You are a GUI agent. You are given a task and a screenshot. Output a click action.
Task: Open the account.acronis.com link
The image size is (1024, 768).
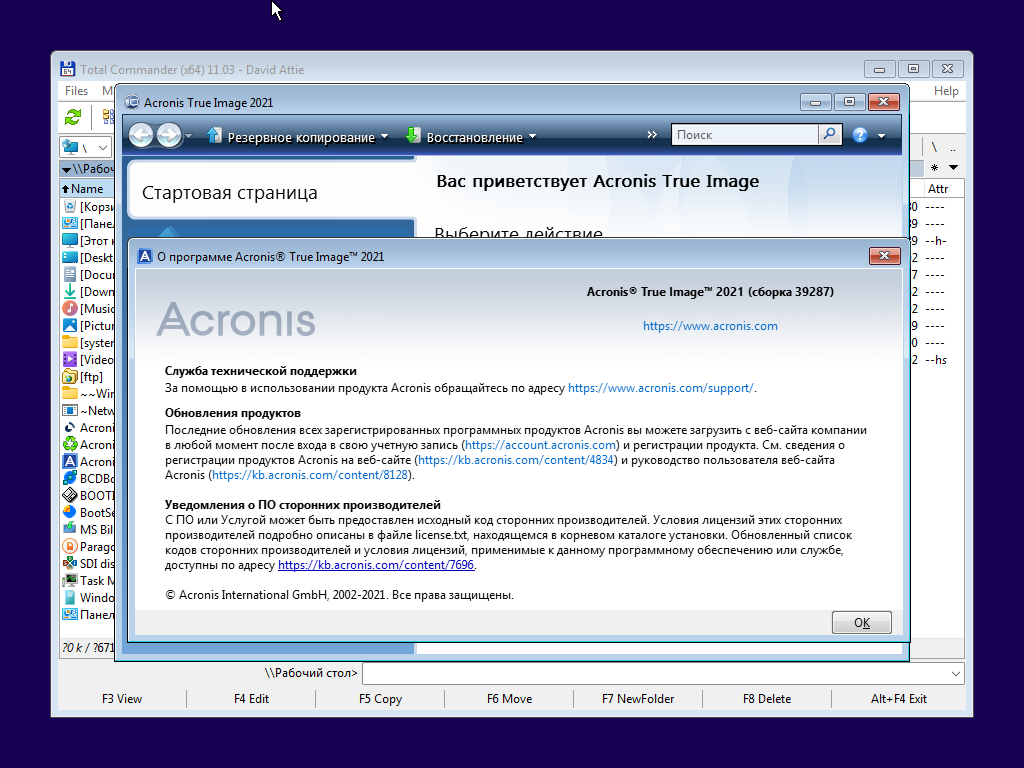click(541, 445)
